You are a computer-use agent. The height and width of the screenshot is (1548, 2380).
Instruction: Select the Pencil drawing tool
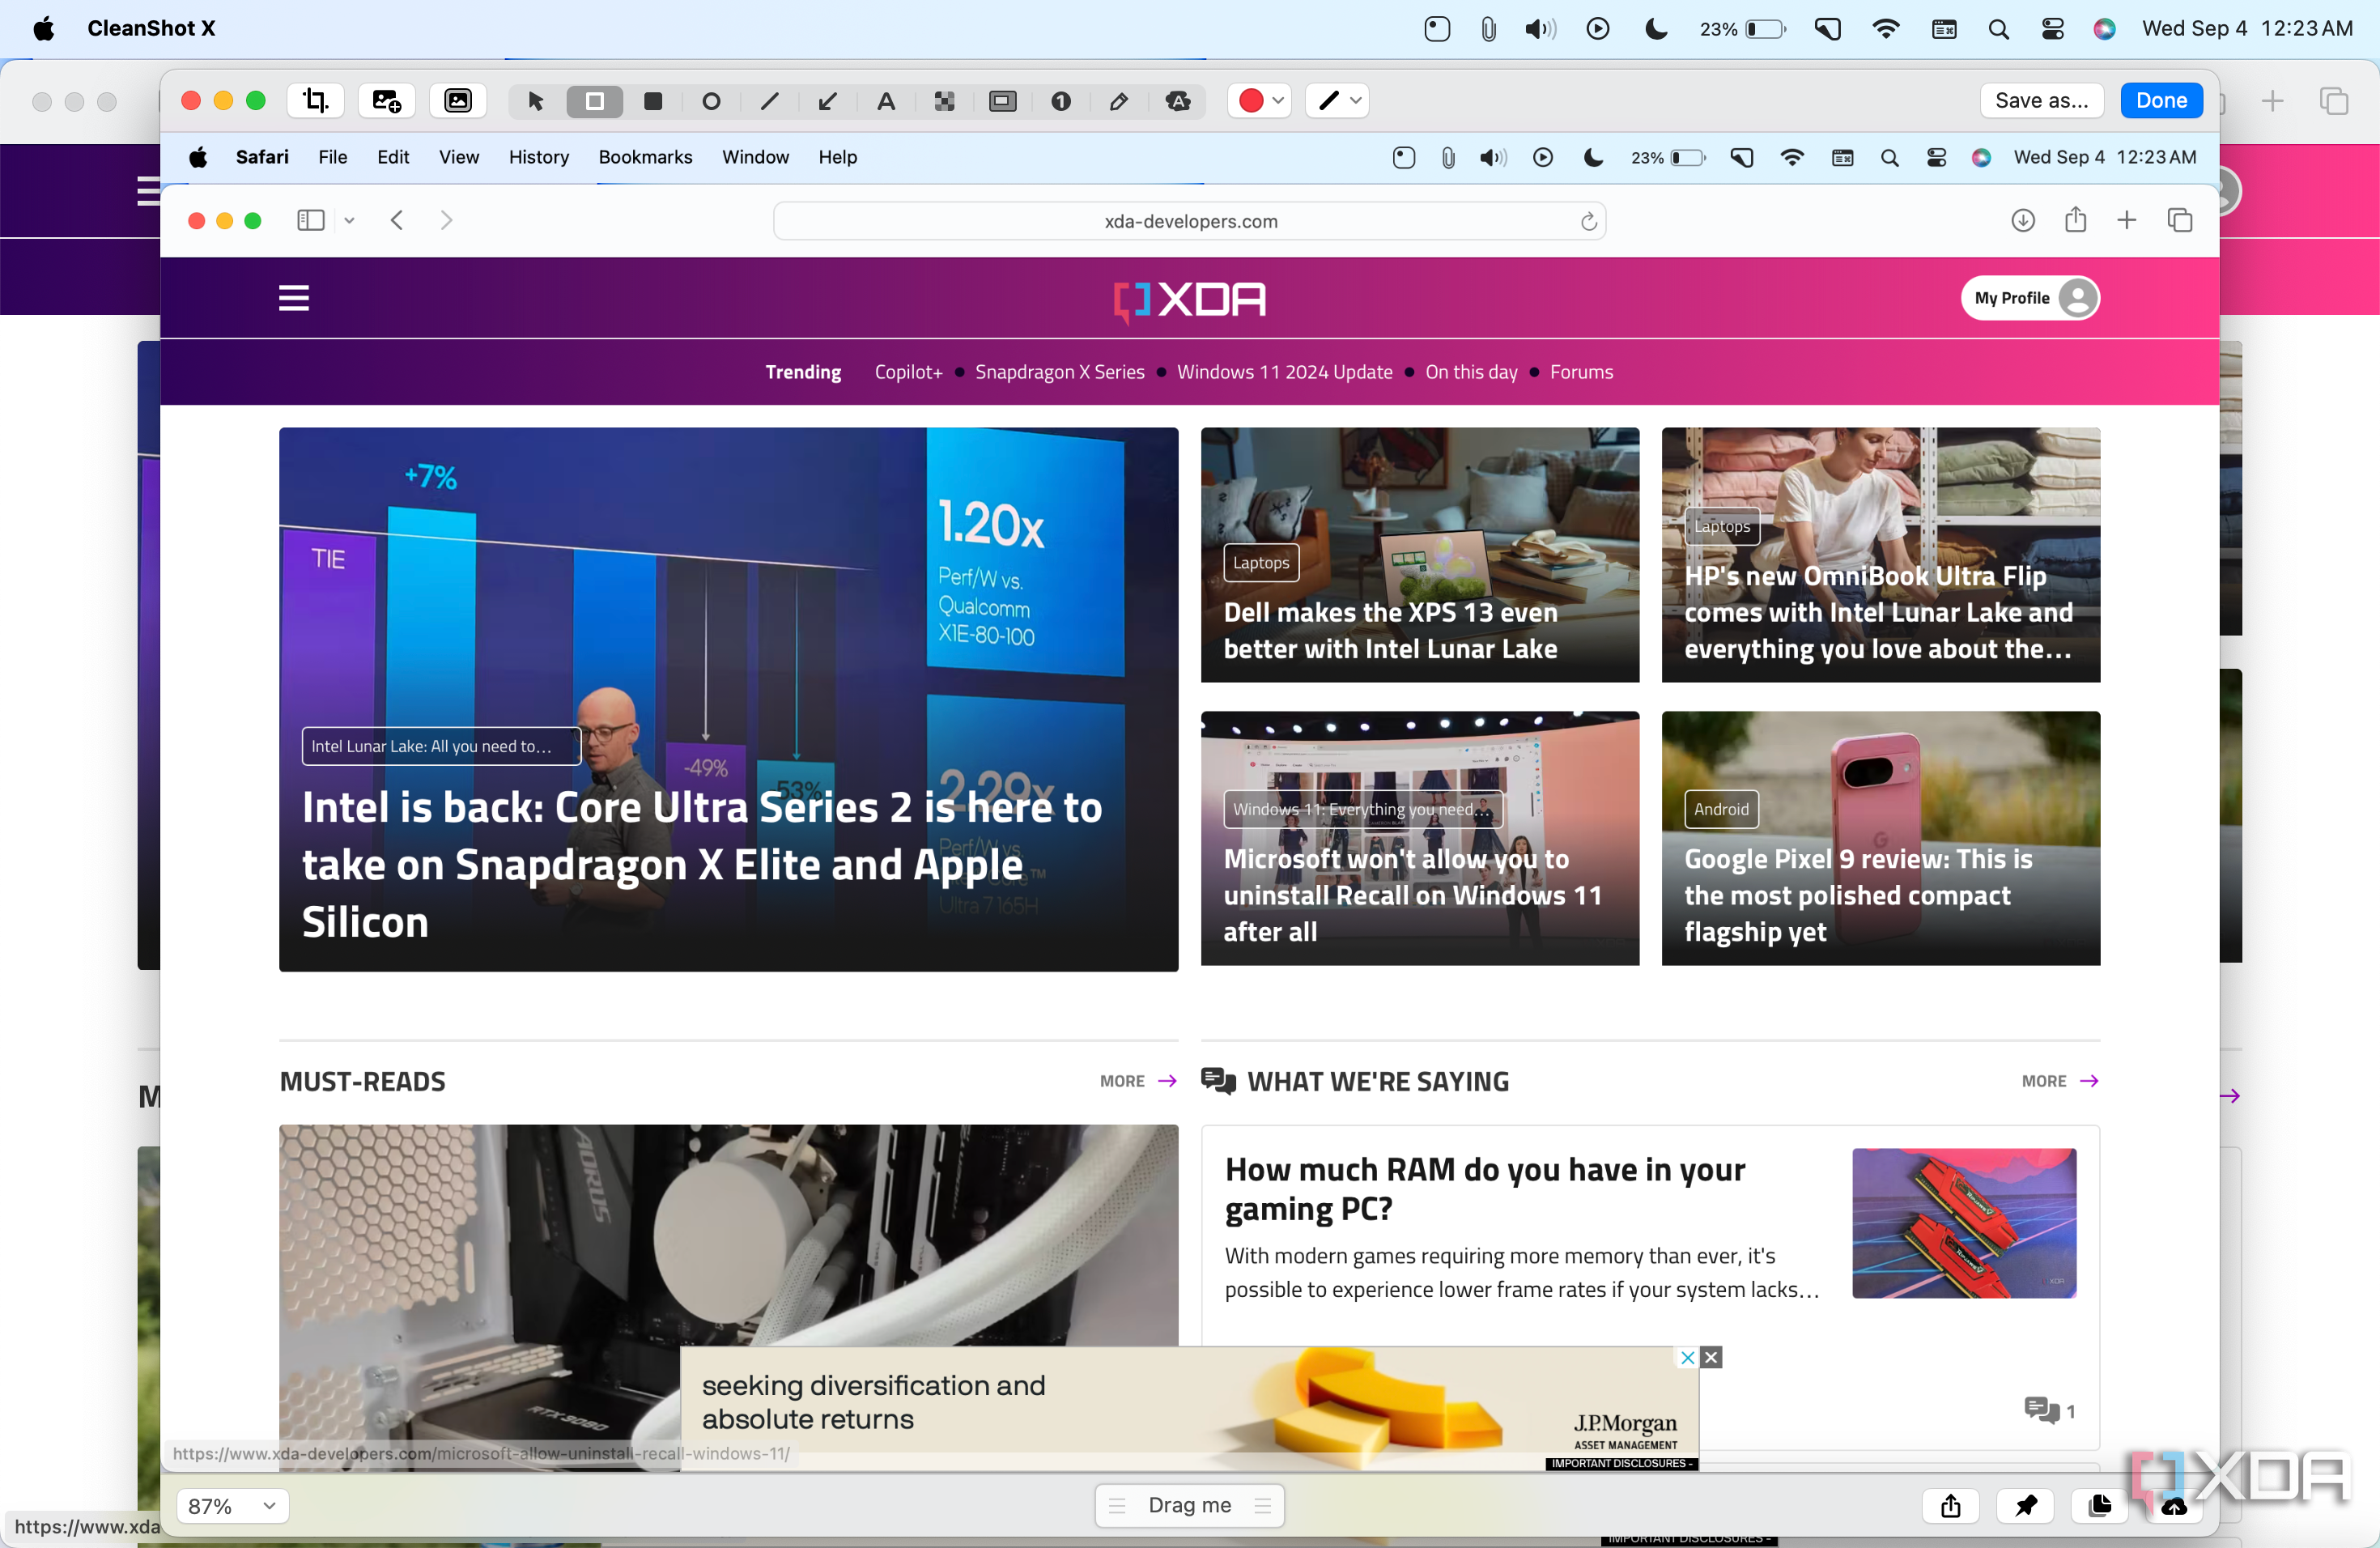(1118, 101)
